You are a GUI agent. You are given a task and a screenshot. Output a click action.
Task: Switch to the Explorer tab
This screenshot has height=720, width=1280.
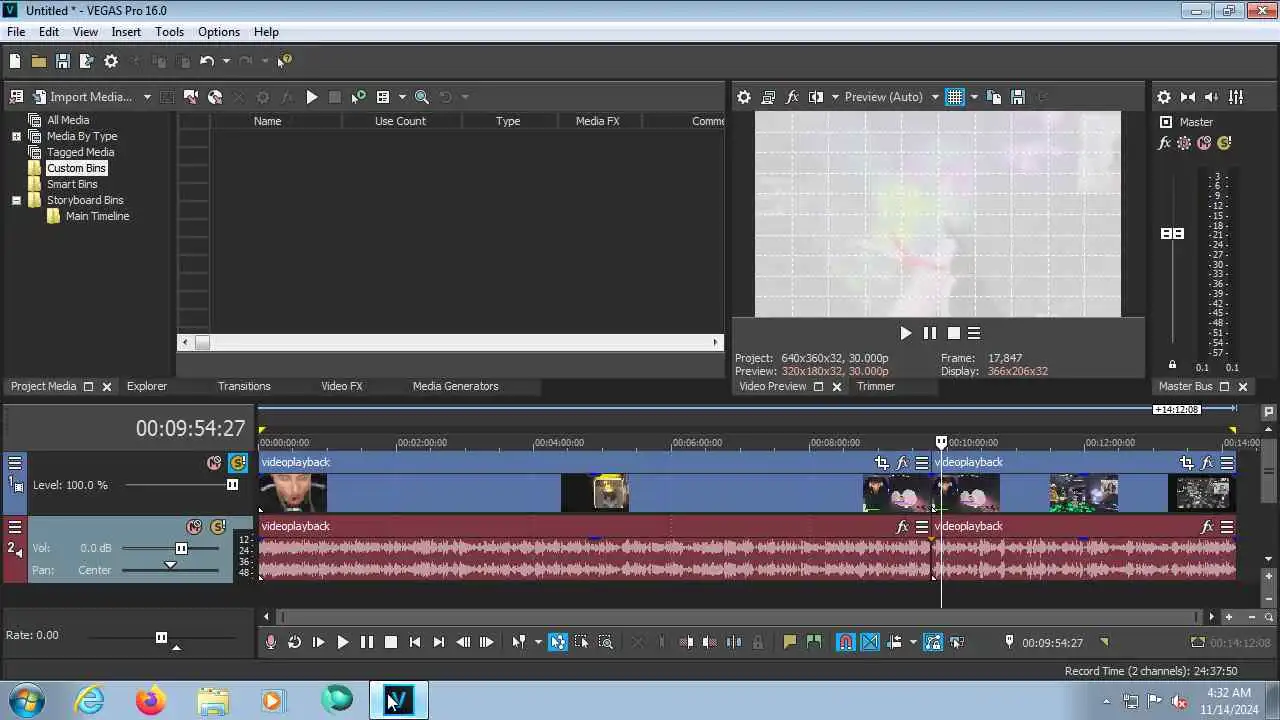pos(147,386)
